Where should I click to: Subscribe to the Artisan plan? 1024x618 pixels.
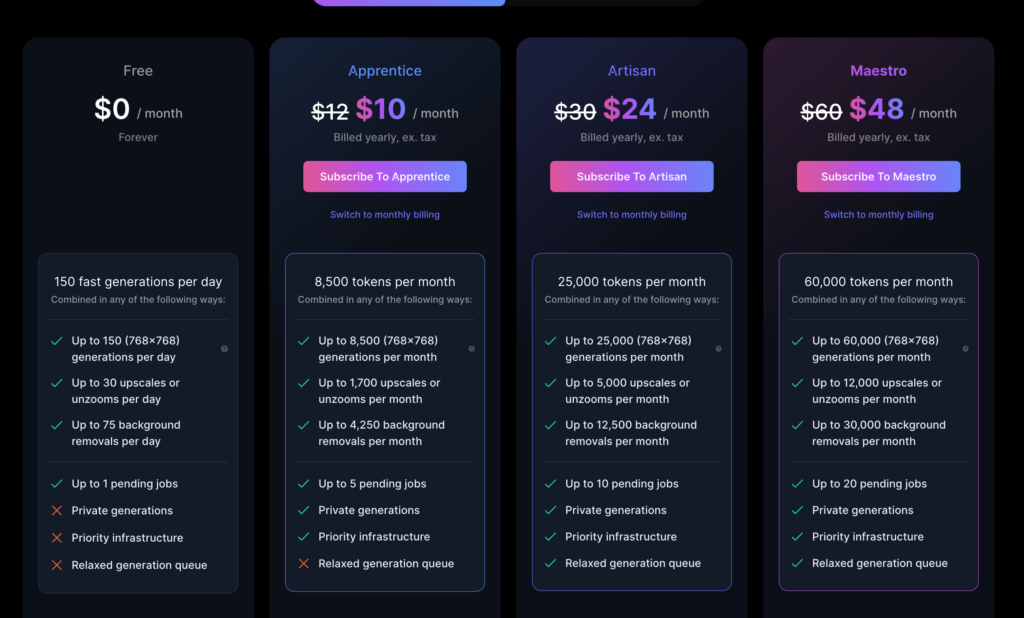coord(632,176)
